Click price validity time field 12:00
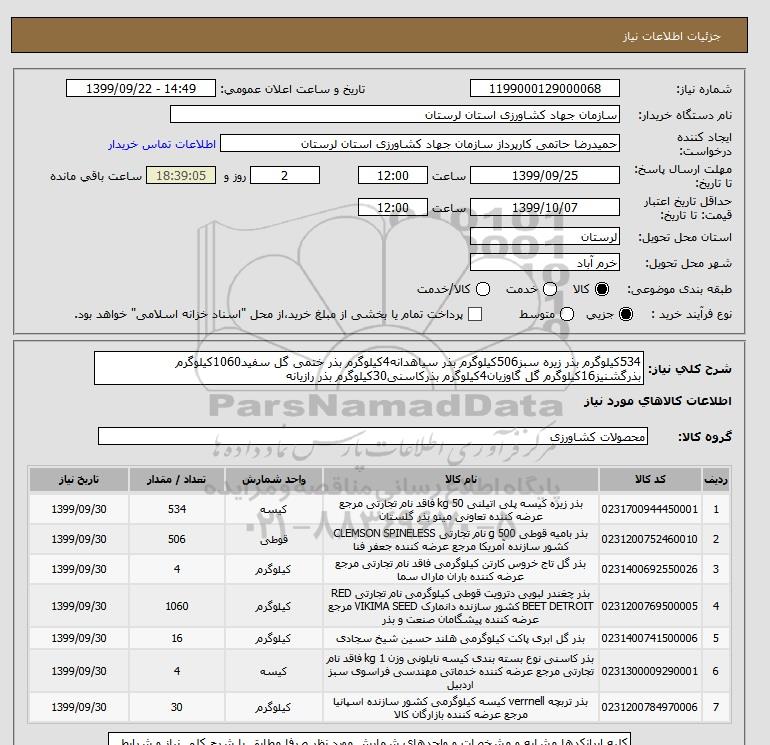The image size is (770, 745). 393,207
